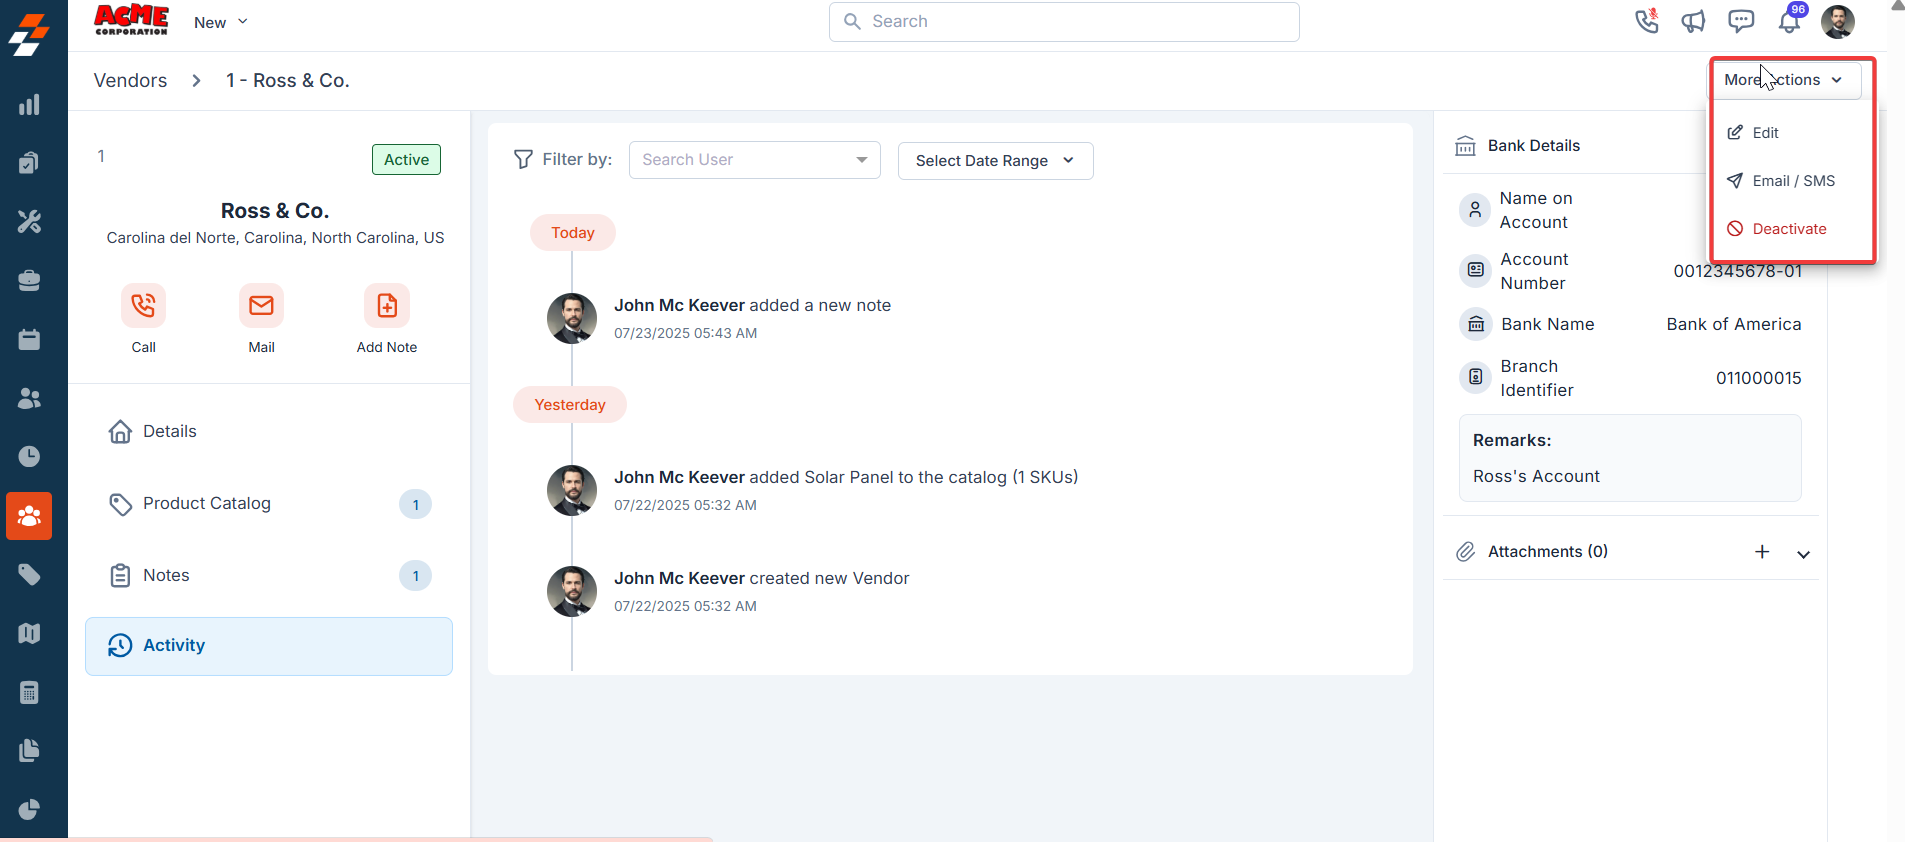Click the top Search field
Viewport: 1905px width, 842px height.
pos(1064,22)
